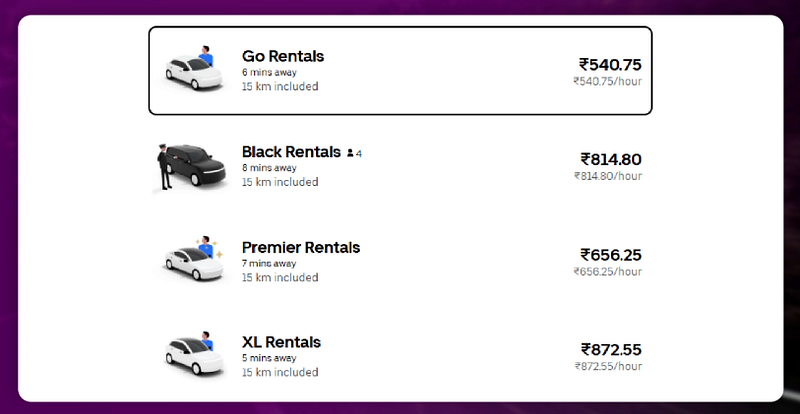Select the XL Rentals title
Viewport: 800px width, 414px height.
coord(282,342)
